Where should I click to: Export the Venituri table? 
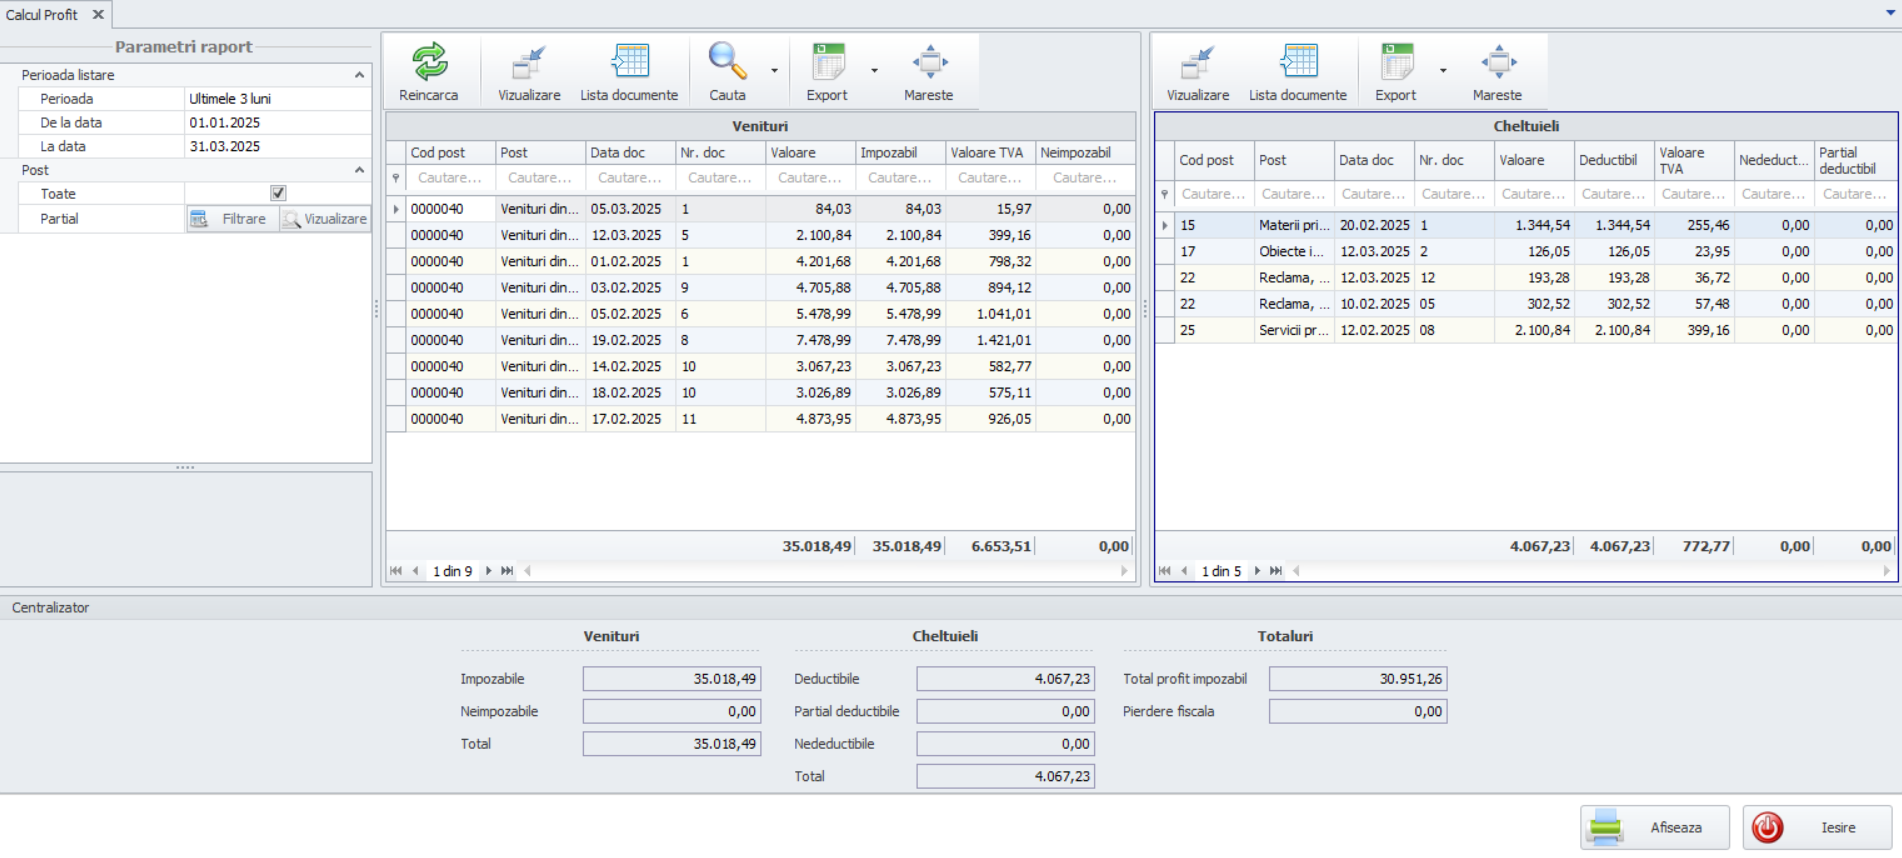pos(827,72)
